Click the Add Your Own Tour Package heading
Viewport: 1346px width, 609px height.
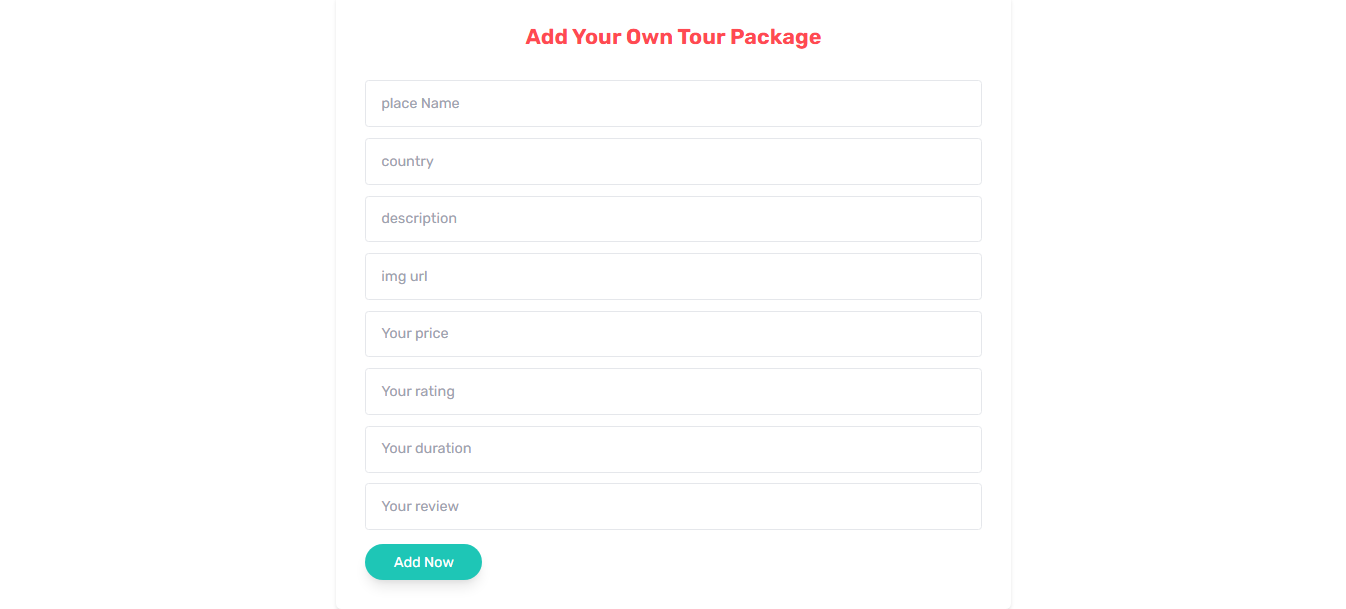tap(673, 37)
